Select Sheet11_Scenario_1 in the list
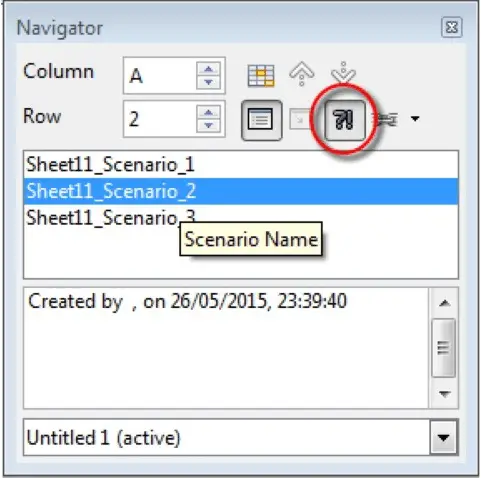The height and width of the screenshot is (478, 481). click(241, 165)
